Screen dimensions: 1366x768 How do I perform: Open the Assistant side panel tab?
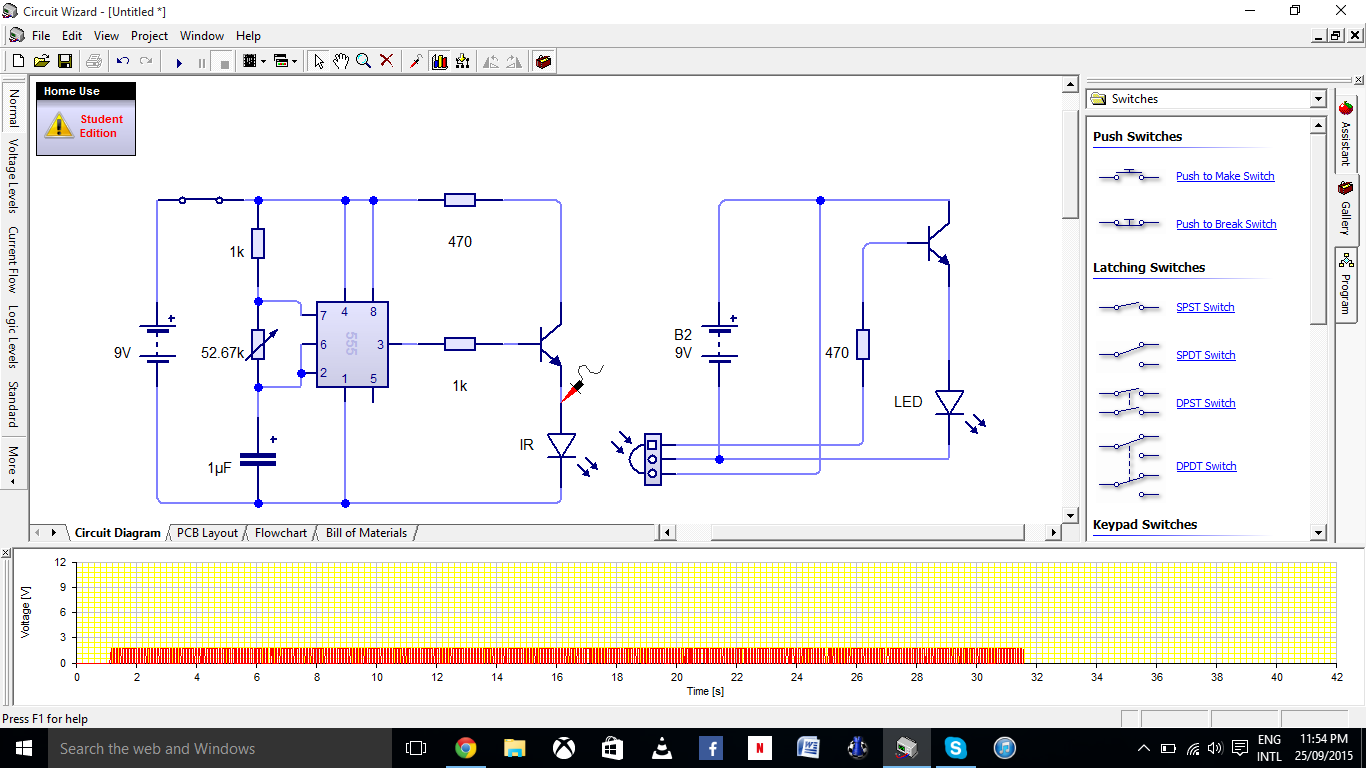(1345, 133)
